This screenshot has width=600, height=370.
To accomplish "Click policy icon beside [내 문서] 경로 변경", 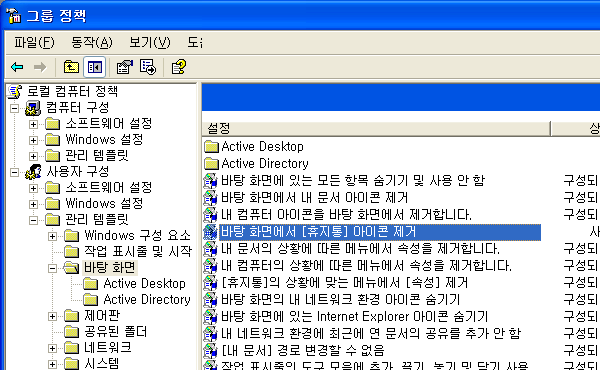I will [x=210, y=350].
